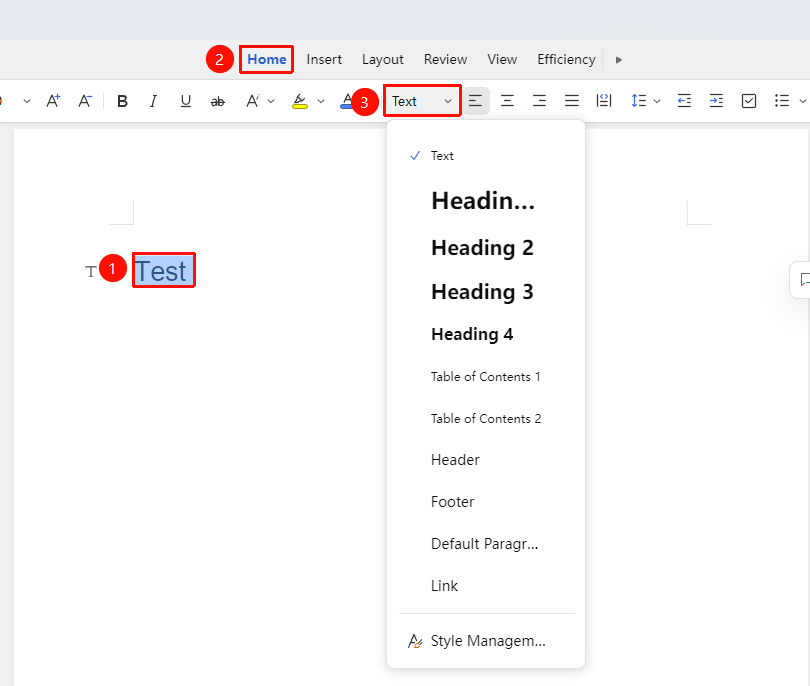Screen dimensions: 810x686
Task: Open the Efficiency tab
Action: pyautogui.click(x=566, y=60)
